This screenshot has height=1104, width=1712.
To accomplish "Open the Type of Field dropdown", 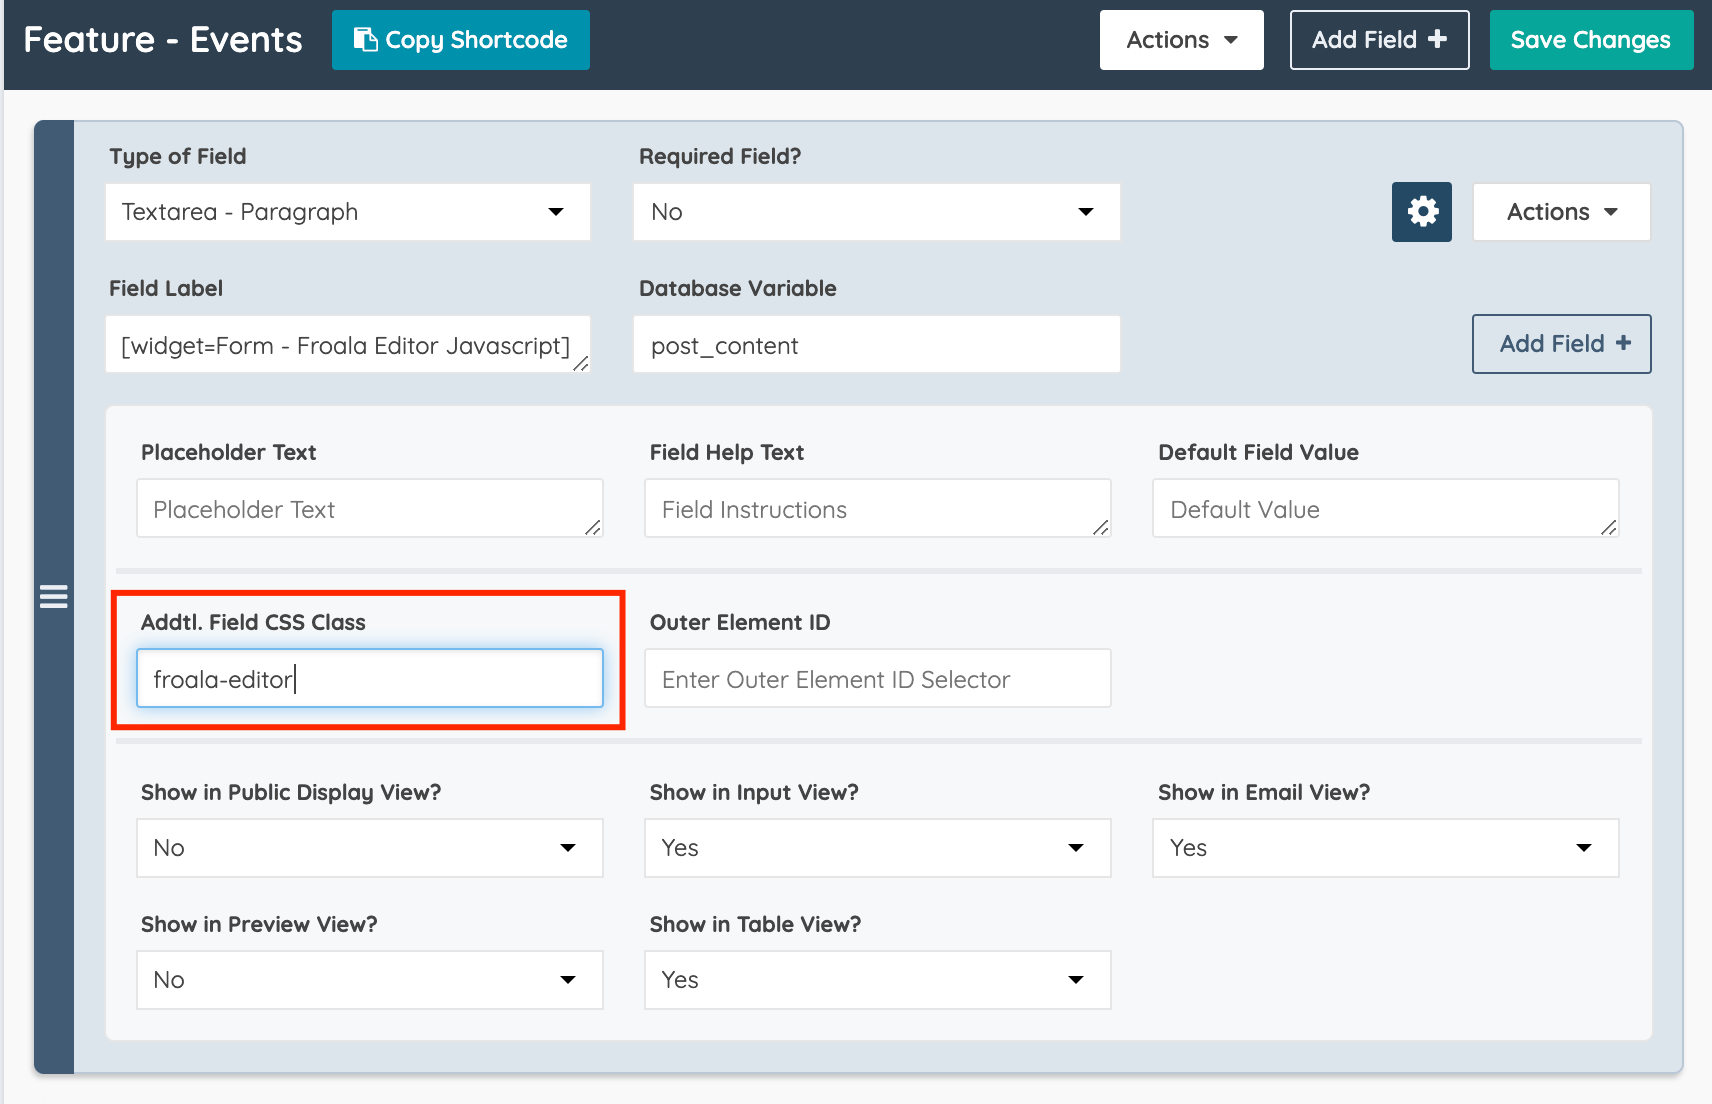I will (x=348, y=211).
